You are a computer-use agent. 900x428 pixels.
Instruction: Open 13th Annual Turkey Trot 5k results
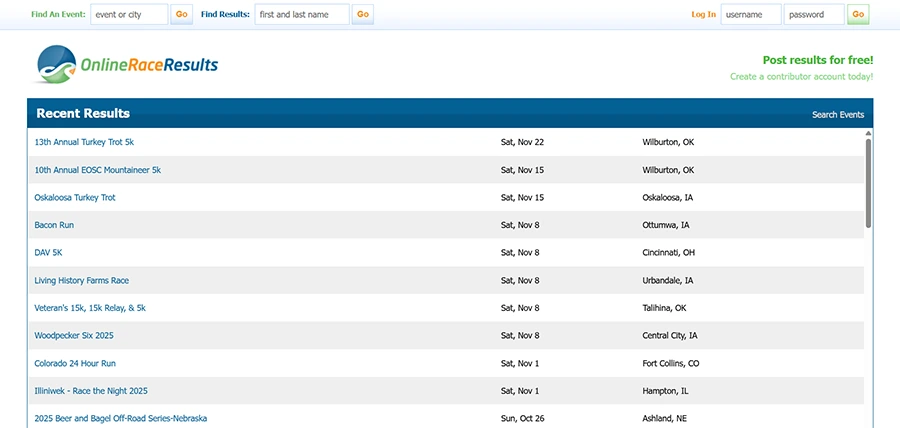(x=84, y=142)
